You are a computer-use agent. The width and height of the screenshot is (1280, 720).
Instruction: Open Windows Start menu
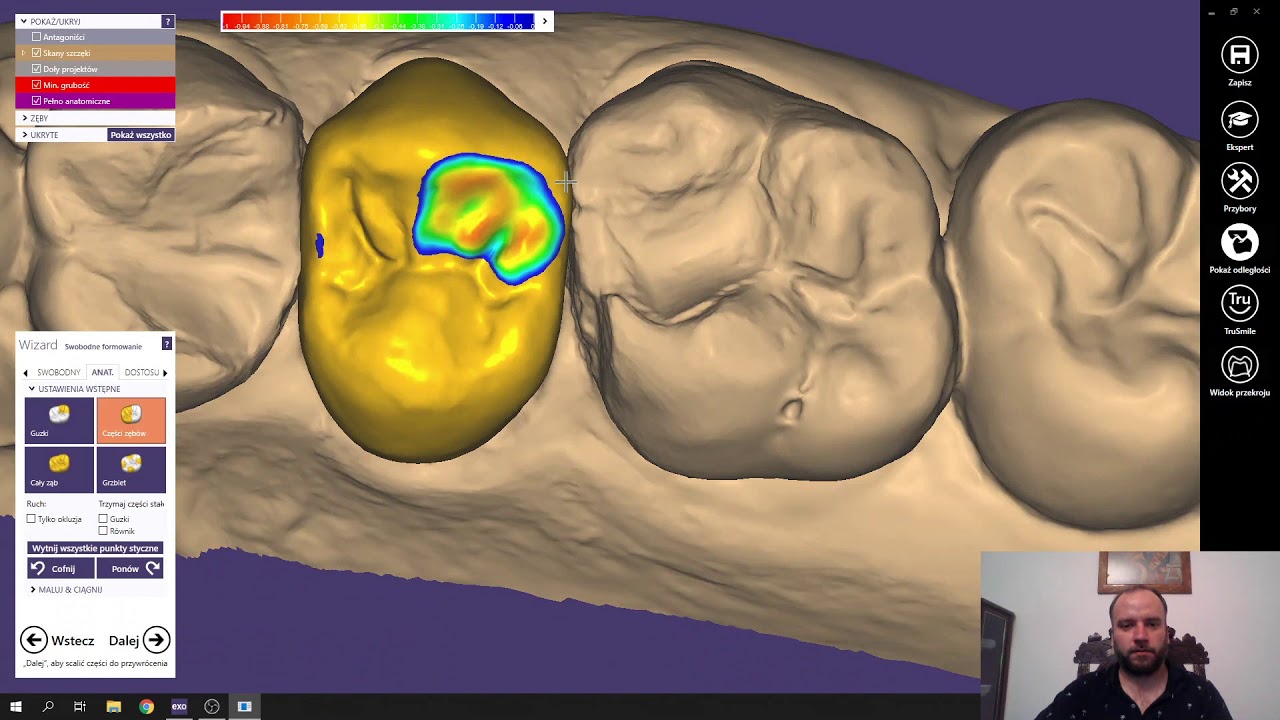(15, 707)
